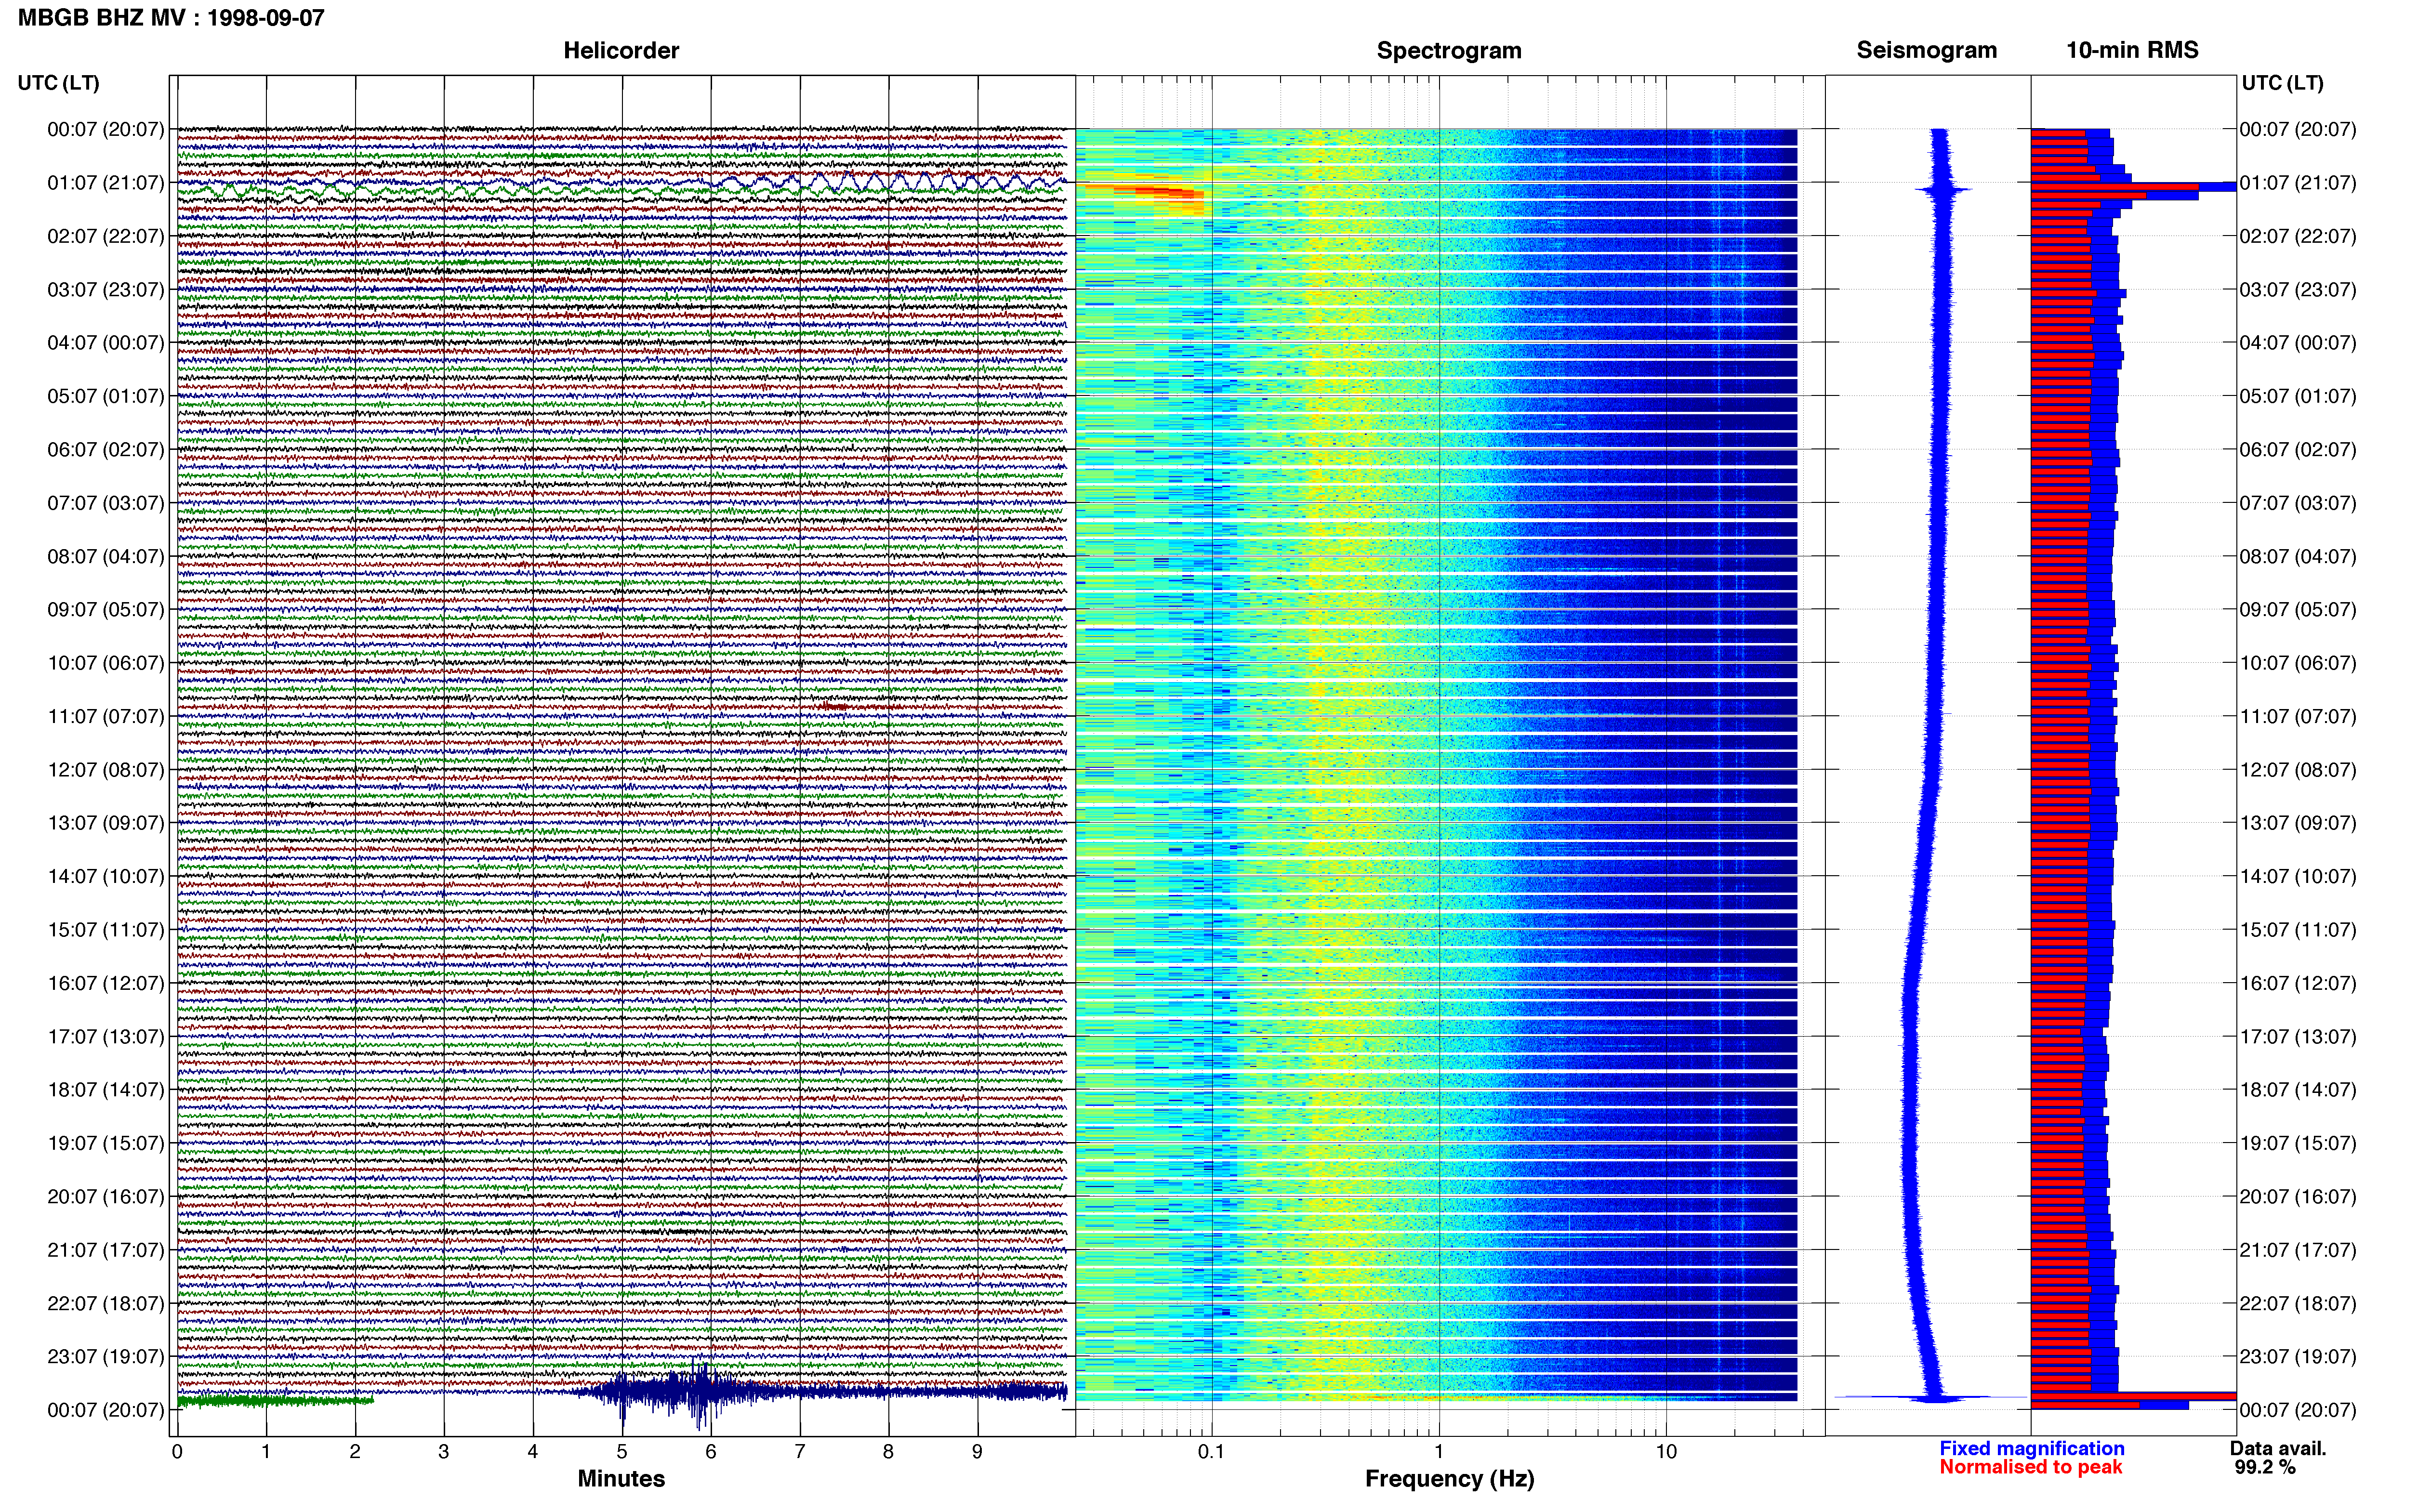Image resolution: width=2418 pixels, height=1512 pixels.
Task: Click the Seismogram column heading
Action: tap(1926, 50)
